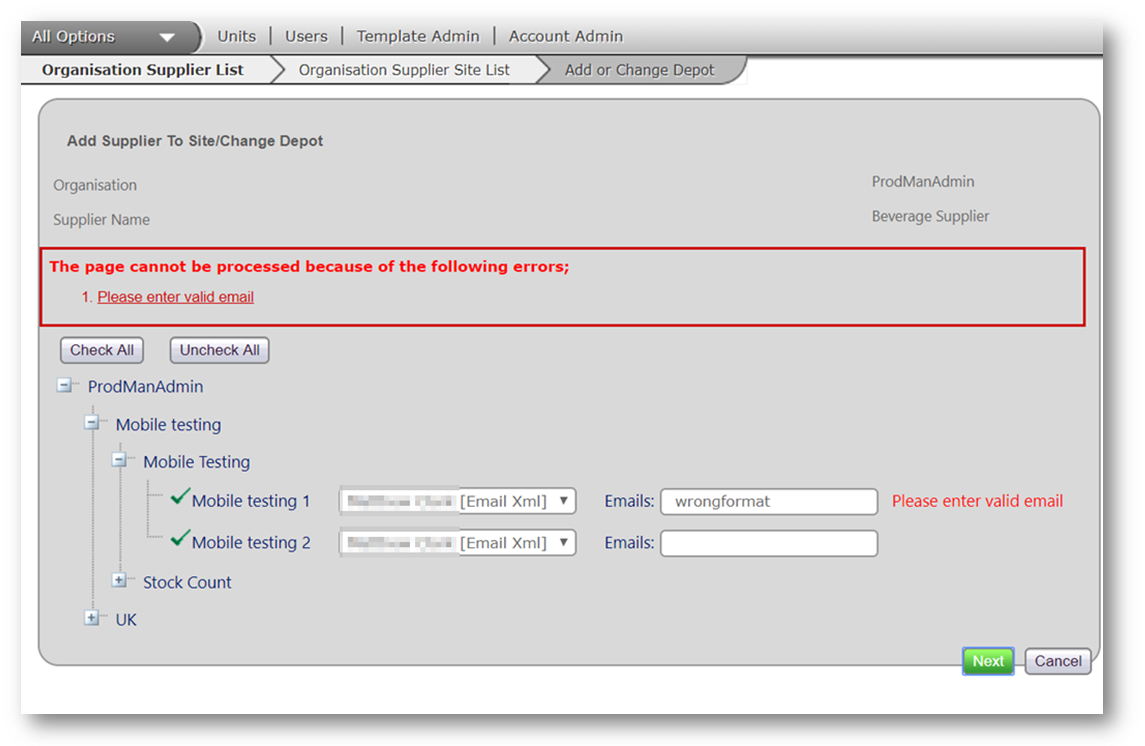Open the Units menu

(237, 36)
